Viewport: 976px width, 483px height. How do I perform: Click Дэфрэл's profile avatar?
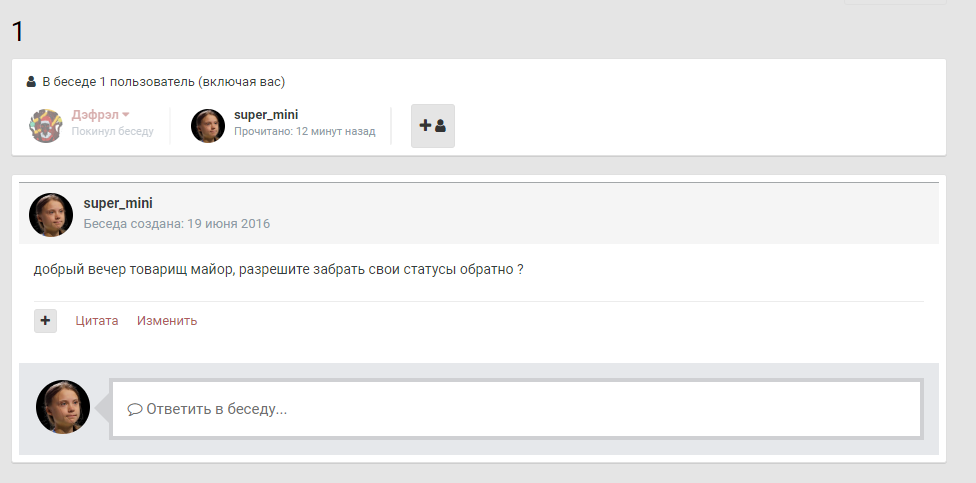[x=46, y=126]
